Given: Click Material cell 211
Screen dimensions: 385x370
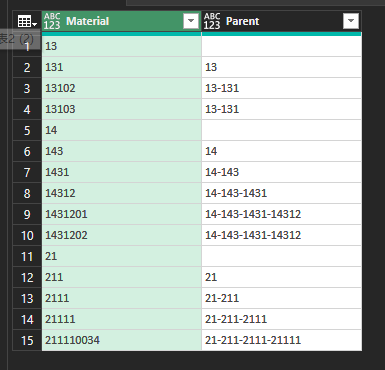Looking at the screenshot, I should [x=122, y=277].
